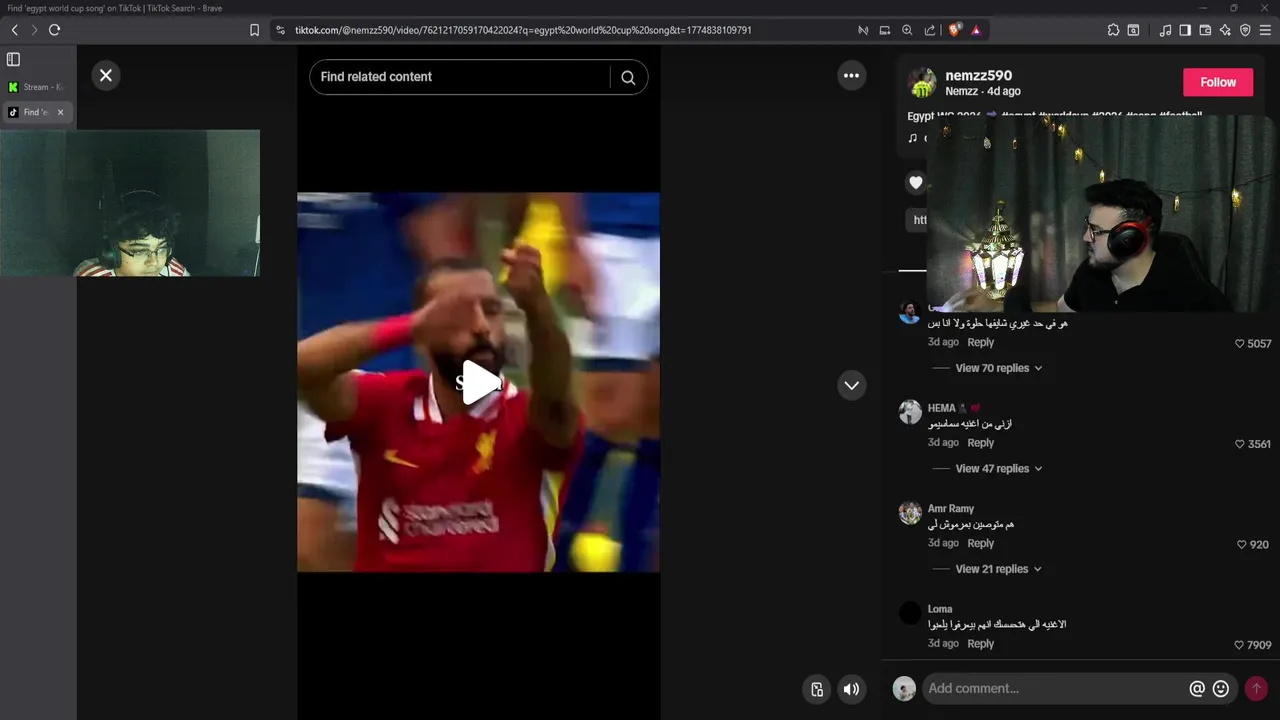Reply to Amr Ramy's comment
The height and width of the screenshot is (720, 1280).
[980, 543]
